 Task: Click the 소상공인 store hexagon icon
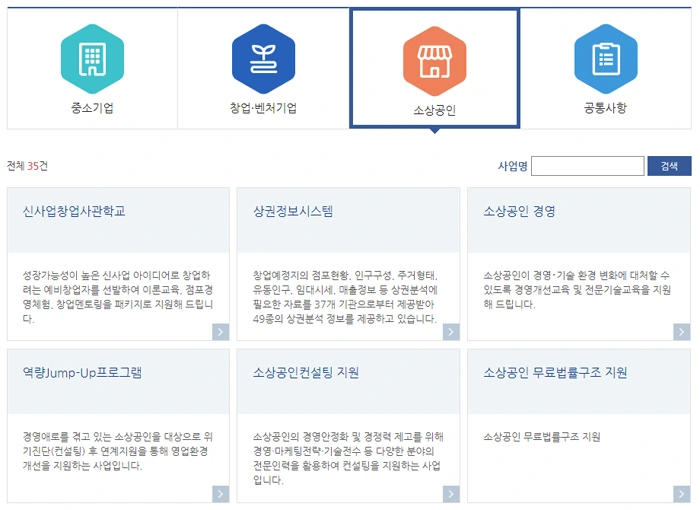[x=435, y=61]
